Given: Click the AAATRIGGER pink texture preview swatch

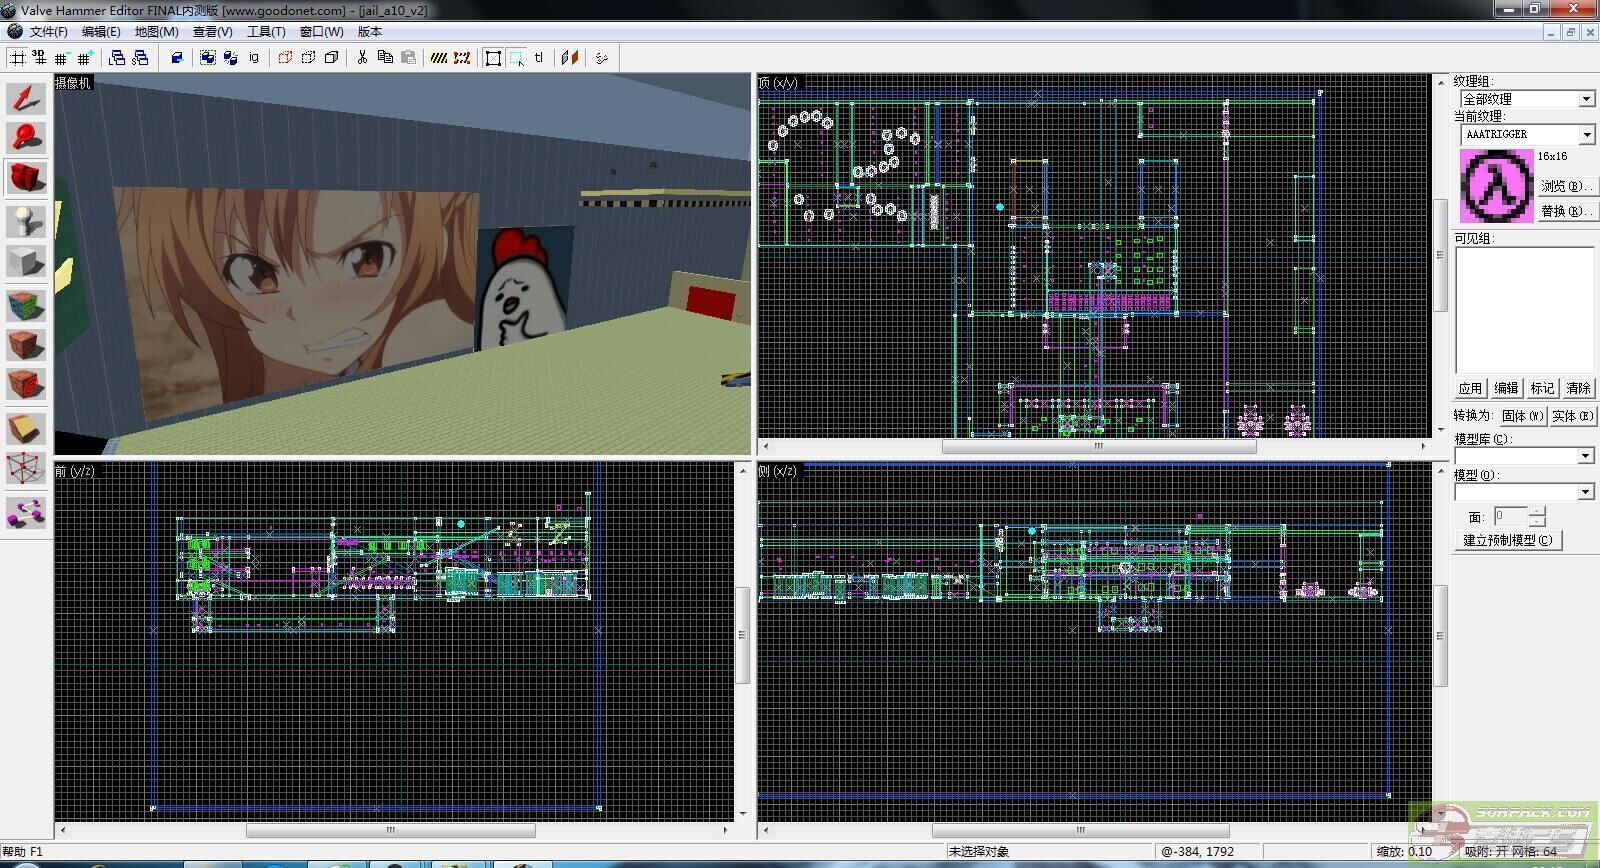Looking at the screenshot, I should click(x=1496, y=186).
